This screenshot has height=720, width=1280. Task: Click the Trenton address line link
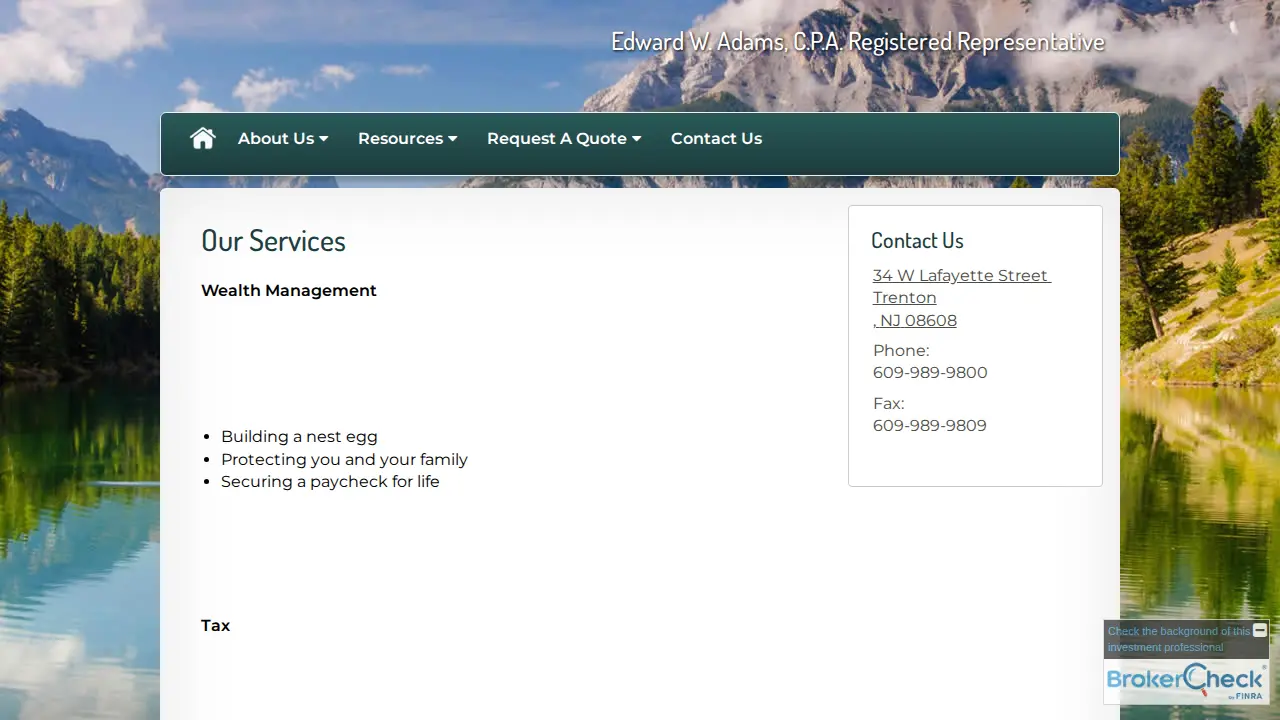pyautogui.click(x=905, y=297)
